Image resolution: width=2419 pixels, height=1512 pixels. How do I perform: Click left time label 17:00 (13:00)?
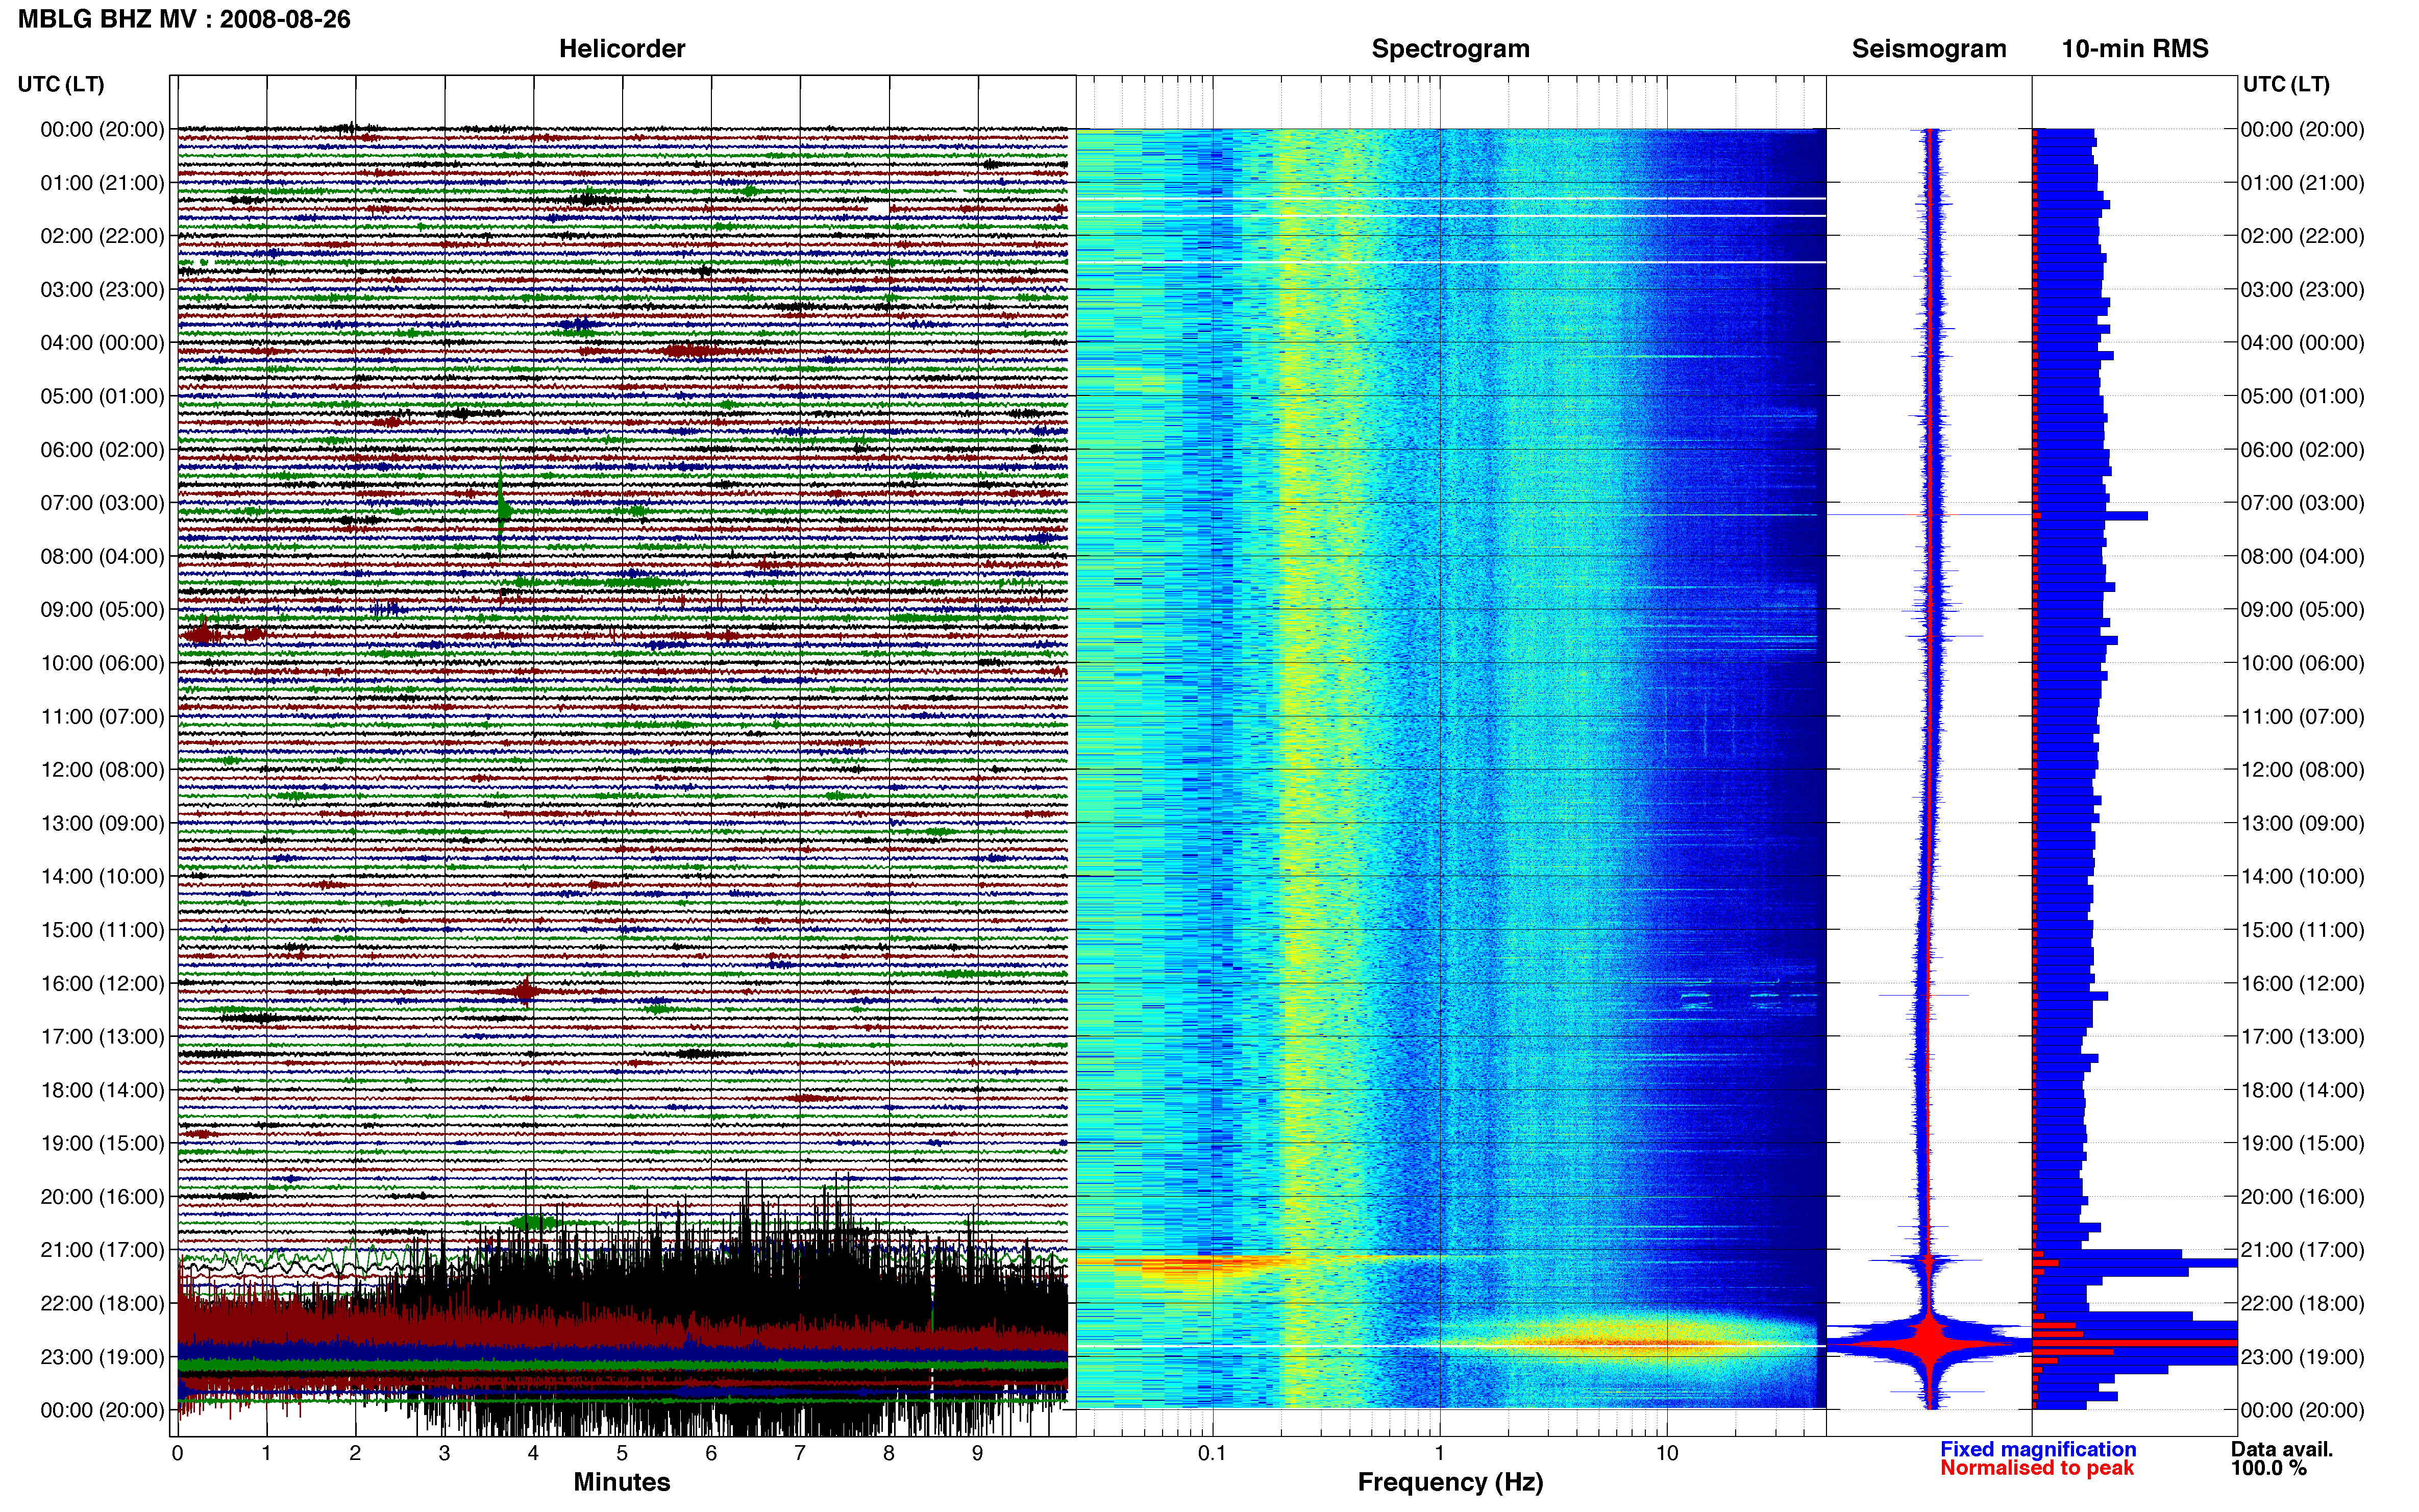tap(102, 1037)
